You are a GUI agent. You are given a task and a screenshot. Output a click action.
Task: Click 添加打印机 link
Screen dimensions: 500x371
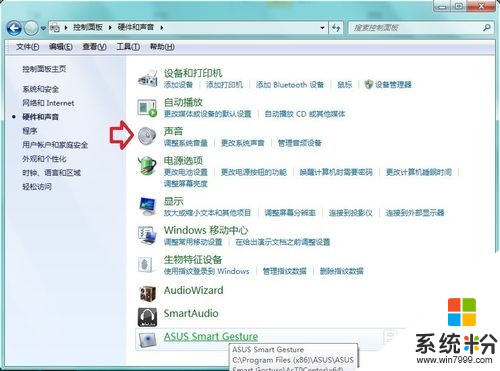click(x=224, y=85)
